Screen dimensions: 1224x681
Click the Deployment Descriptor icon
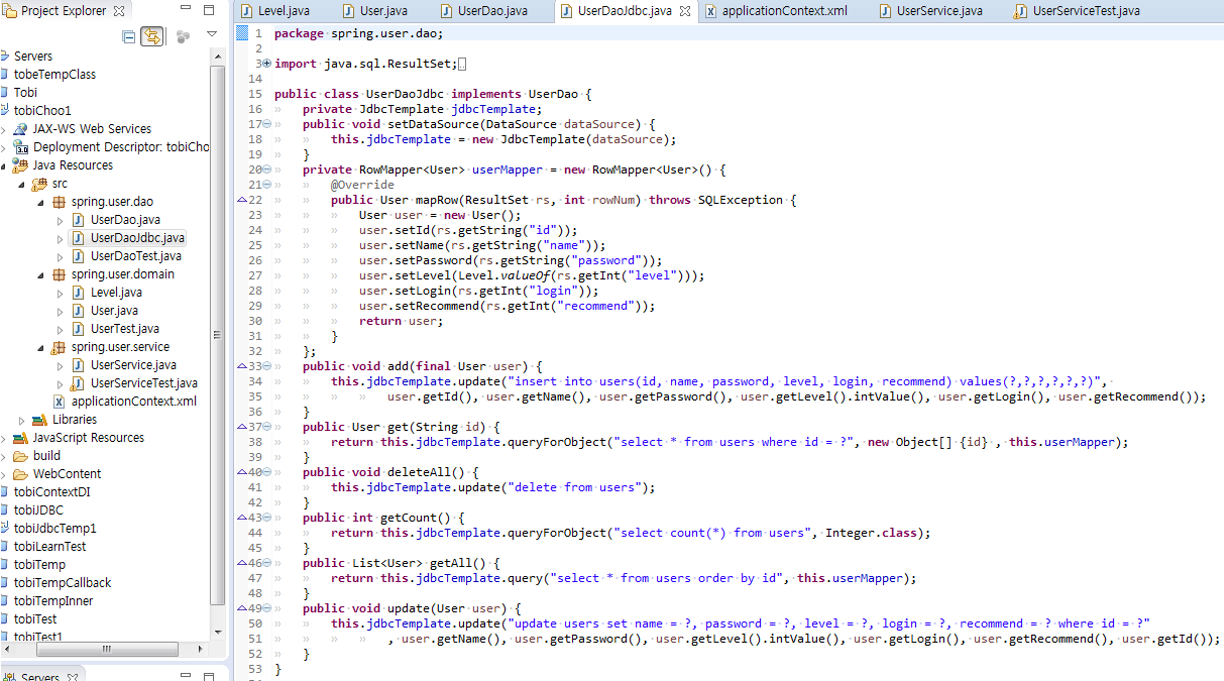[x=21, y=147]
